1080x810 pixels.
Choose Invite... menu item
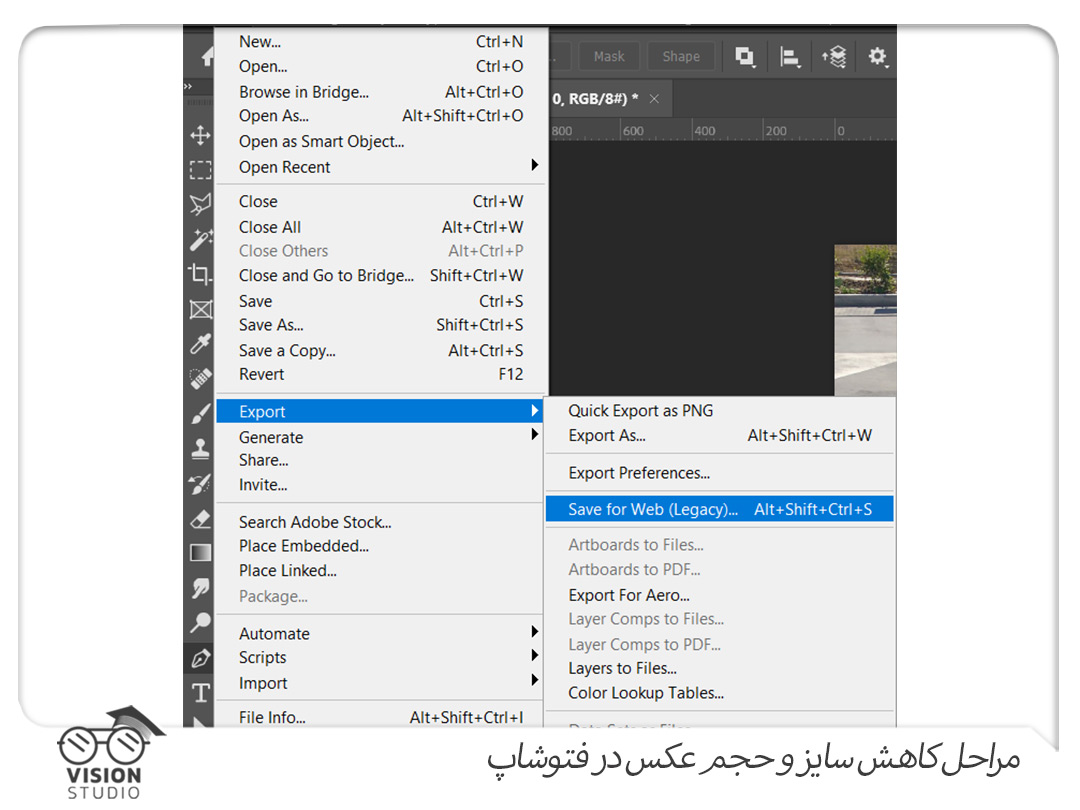(x=381, y=485)
